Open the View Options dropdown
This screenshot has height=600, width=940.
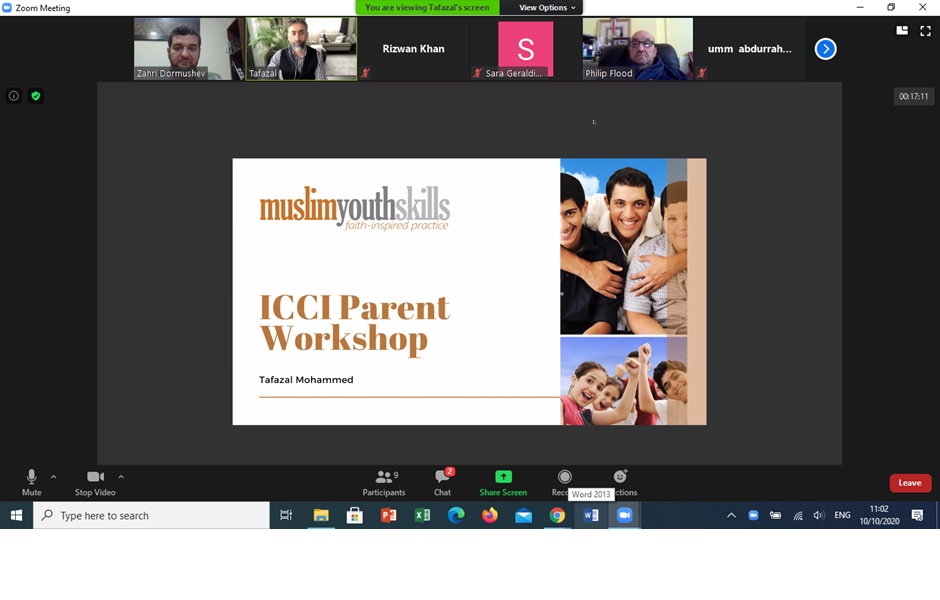pyautogui.click(x=547, y=8)
